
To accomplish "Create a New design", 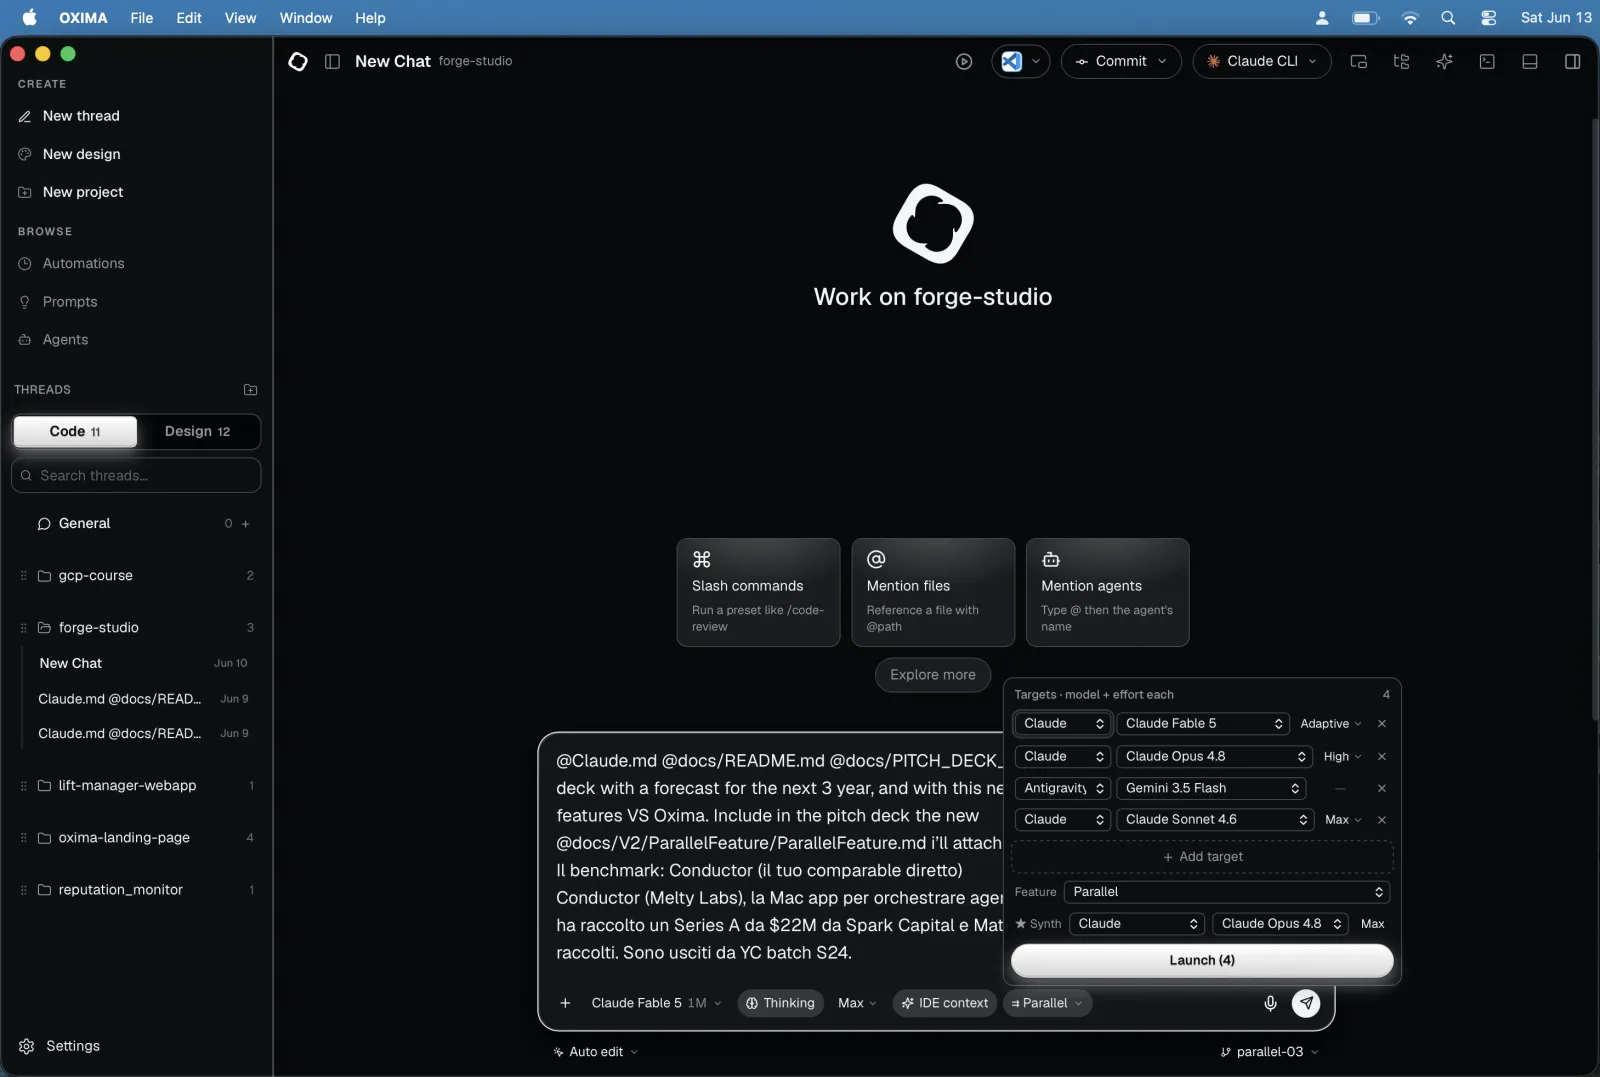I will coord(81,154).
